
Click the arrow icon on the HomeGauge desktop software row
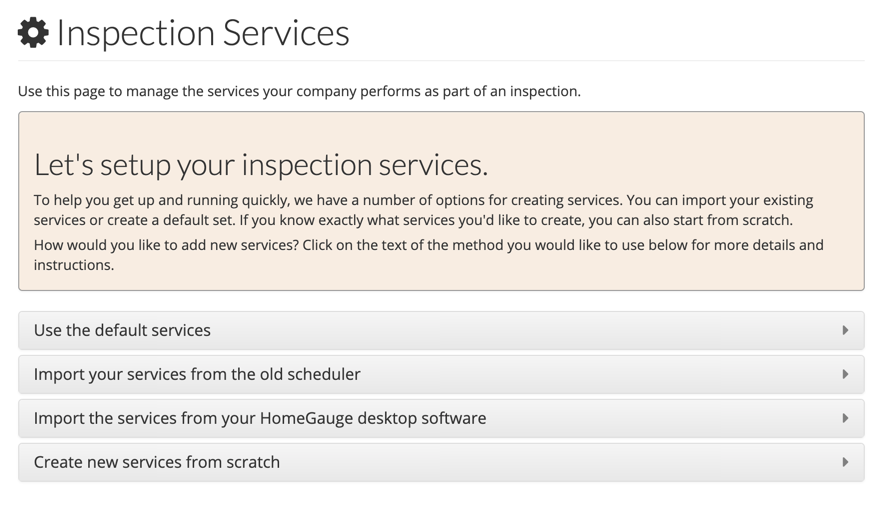click(845, 418)
